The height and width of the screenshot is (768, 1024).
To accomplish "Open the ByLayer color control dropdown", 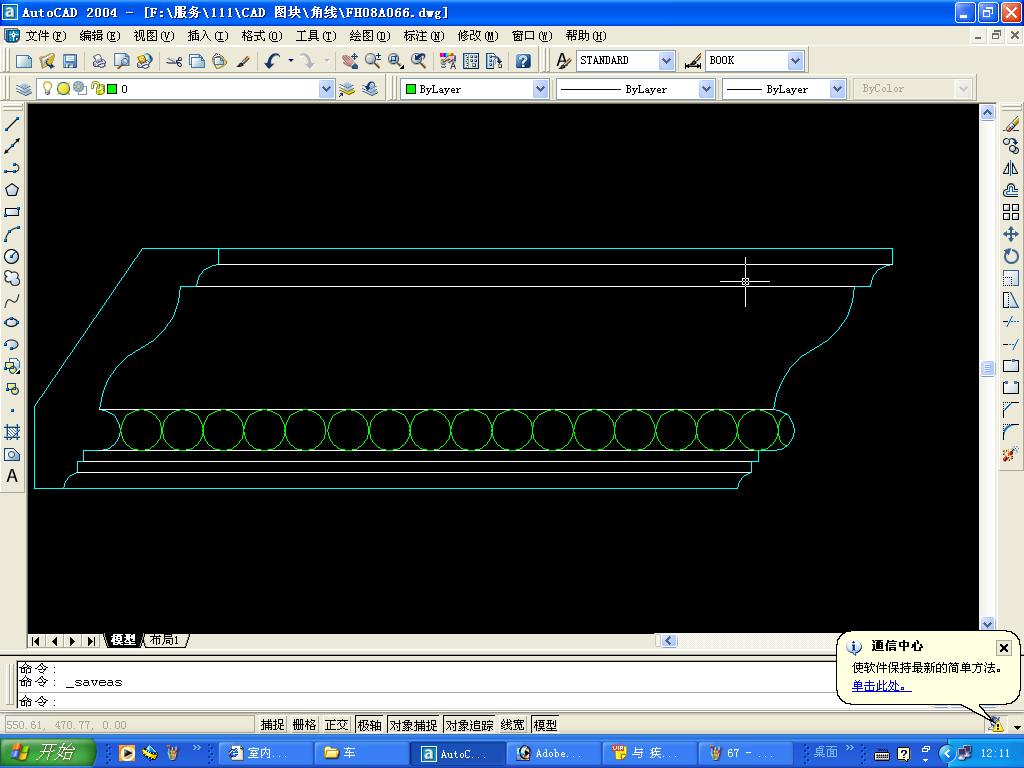I will click(x=540, y=89).
